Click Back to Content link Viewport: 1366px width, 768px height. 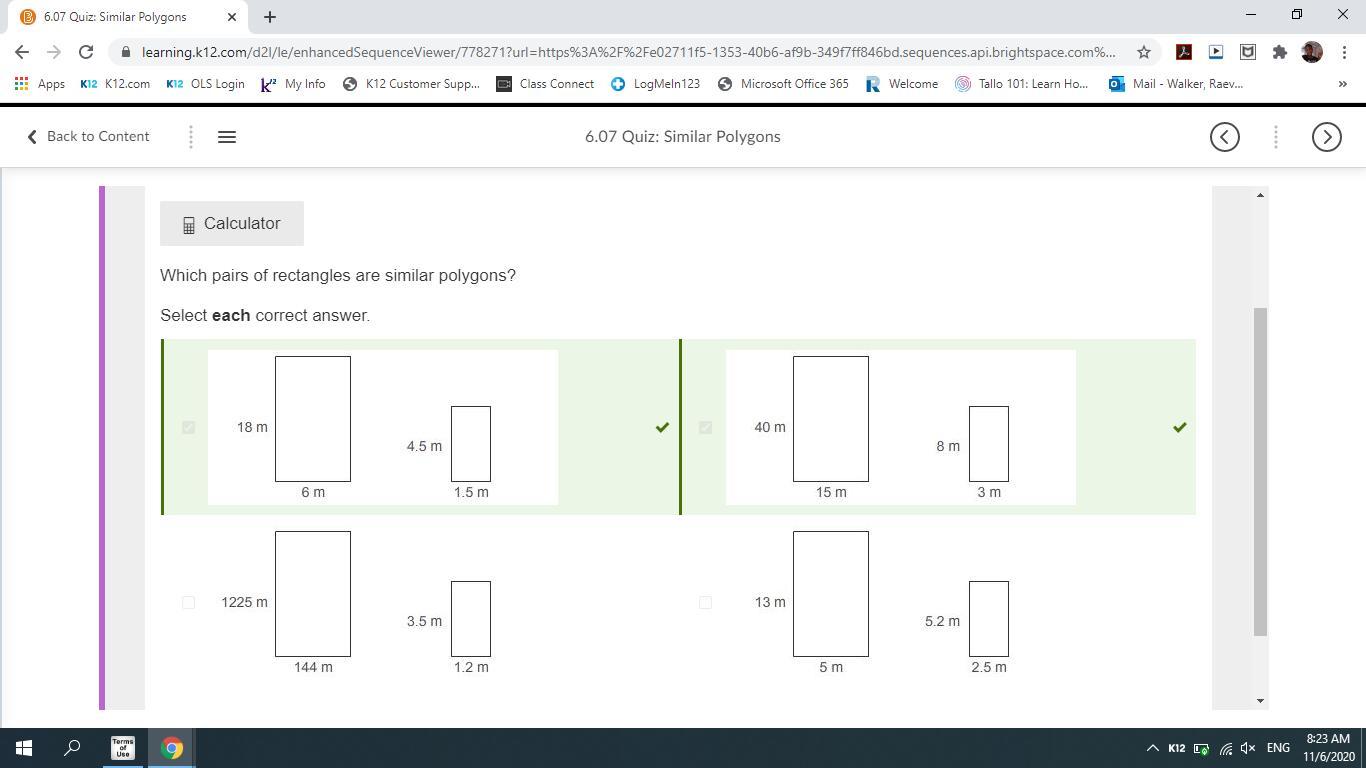point(88,136)
